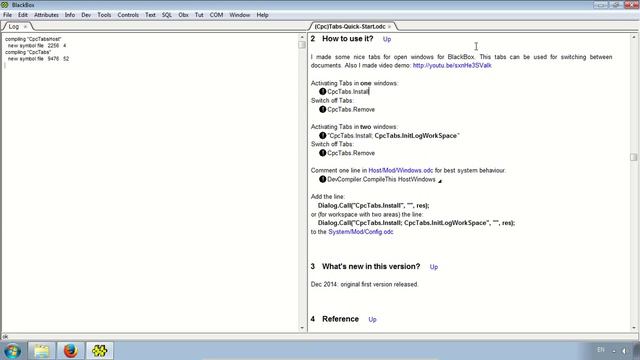Screen dimensions: 640x360
Task: Open the Controls menu
Action: tap(128, 15)
